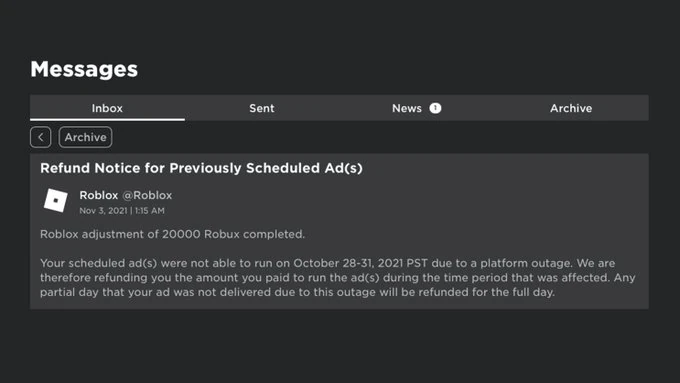Click the 1:15 AM time text
680x383 pixels.
click(150, 211)
